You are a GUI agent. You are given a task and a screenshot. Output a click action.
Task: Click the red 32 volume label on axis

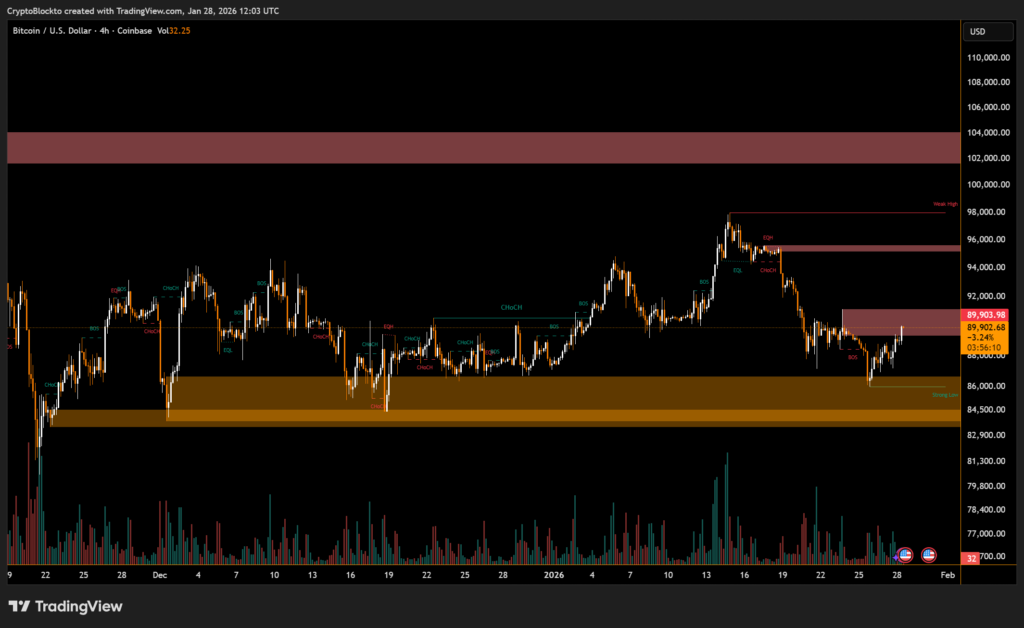[x=972, y=558]
